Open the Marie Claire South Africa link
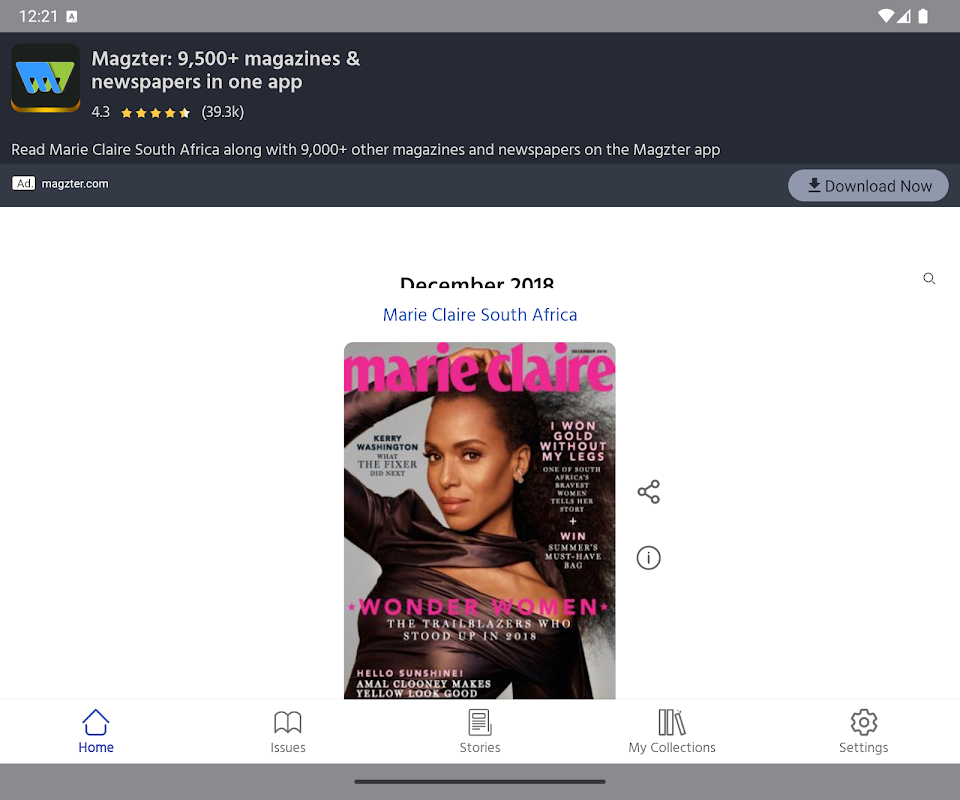The image size is (960, 800). coord(480,315)
